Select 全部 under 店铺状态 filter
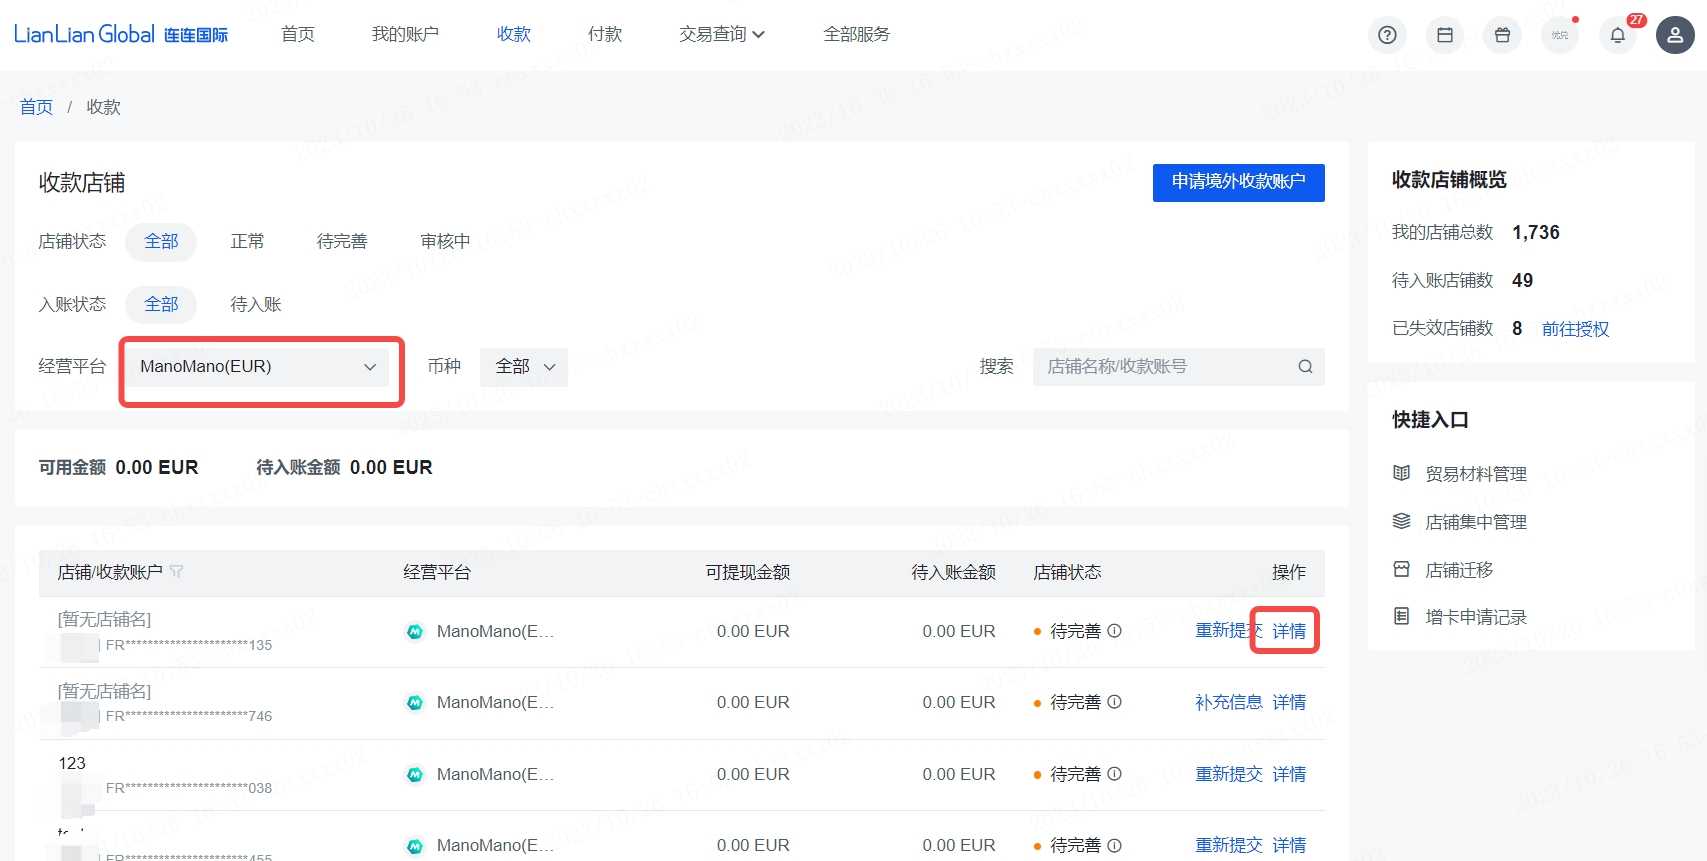 161,241
